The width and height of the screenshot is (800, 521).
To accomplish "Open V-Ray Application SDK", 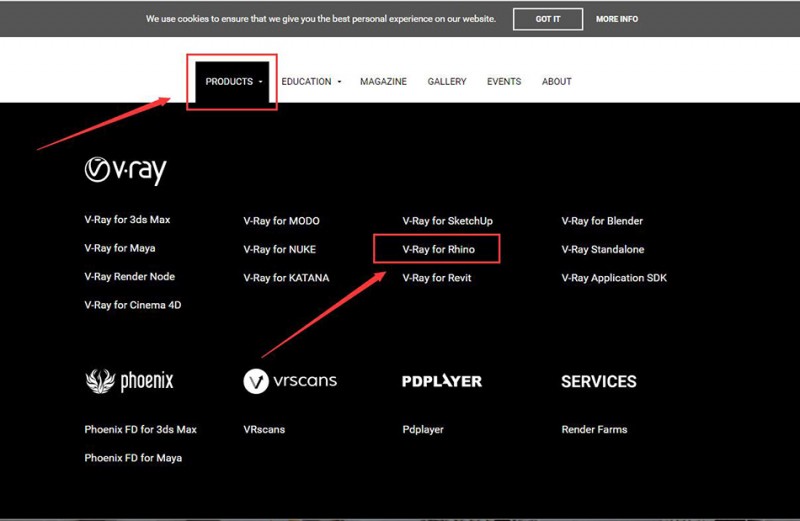I will pos(614,278).
